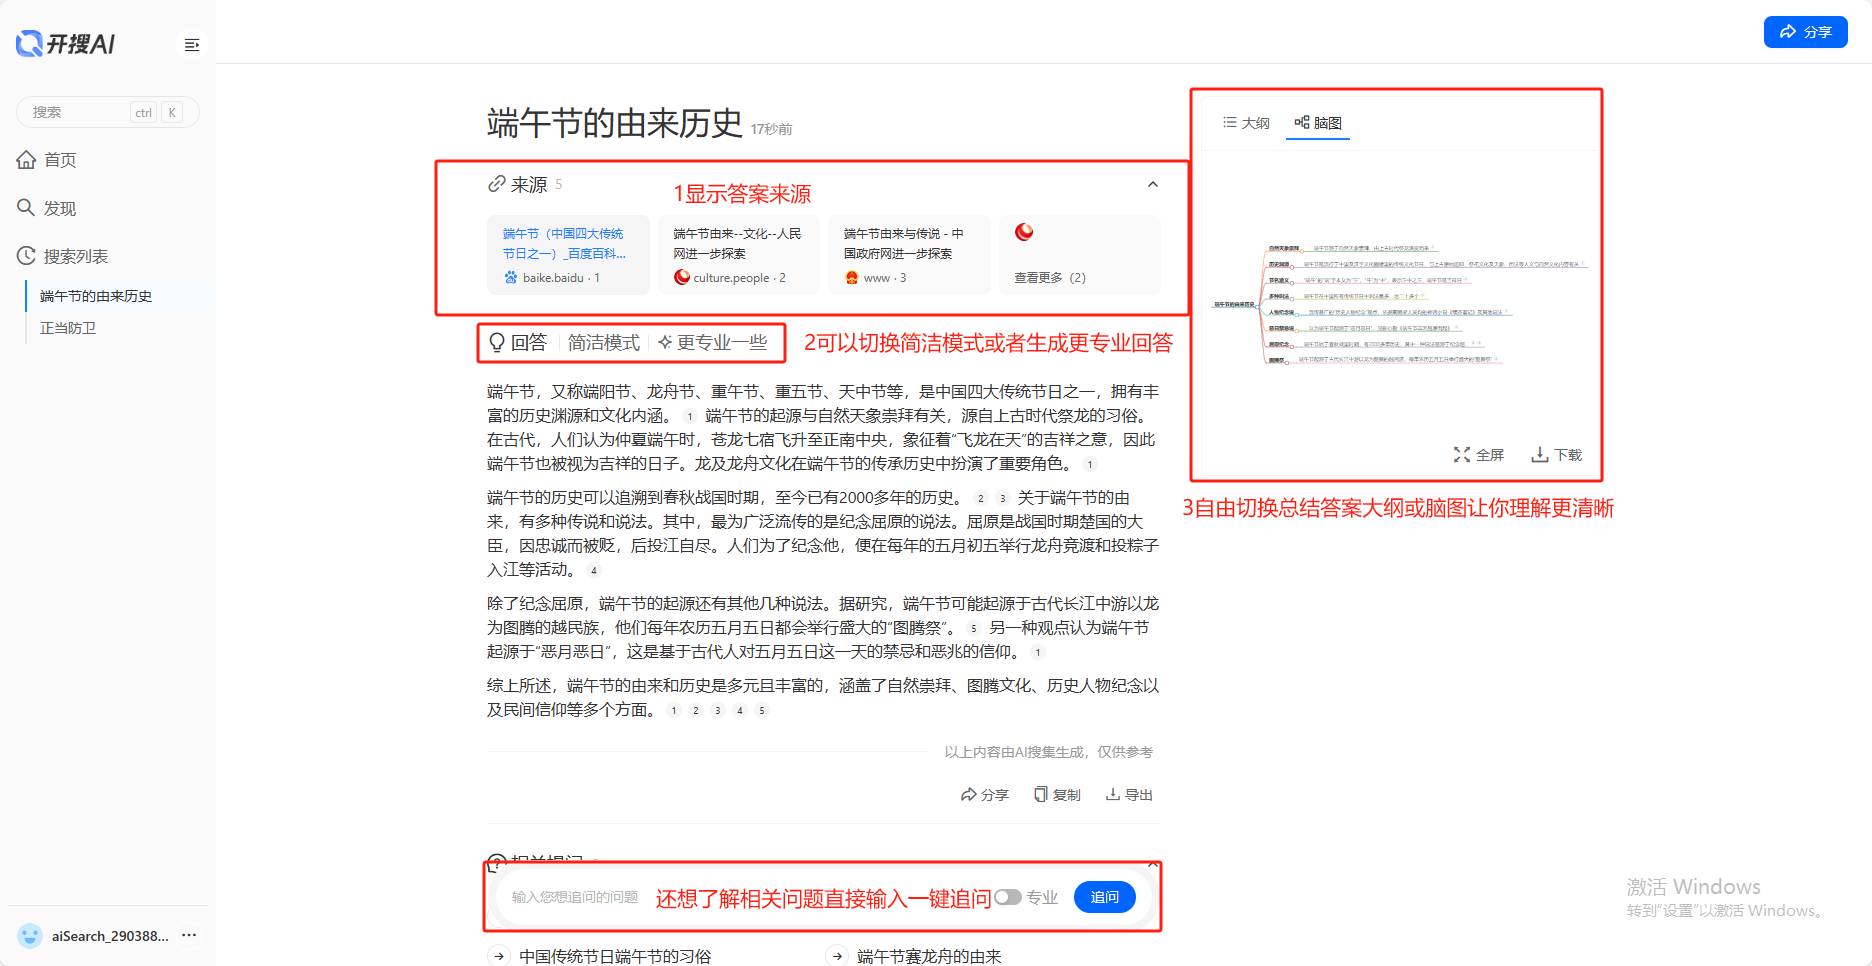Switch to the 大纲 outline tab

coord(1245,123)
